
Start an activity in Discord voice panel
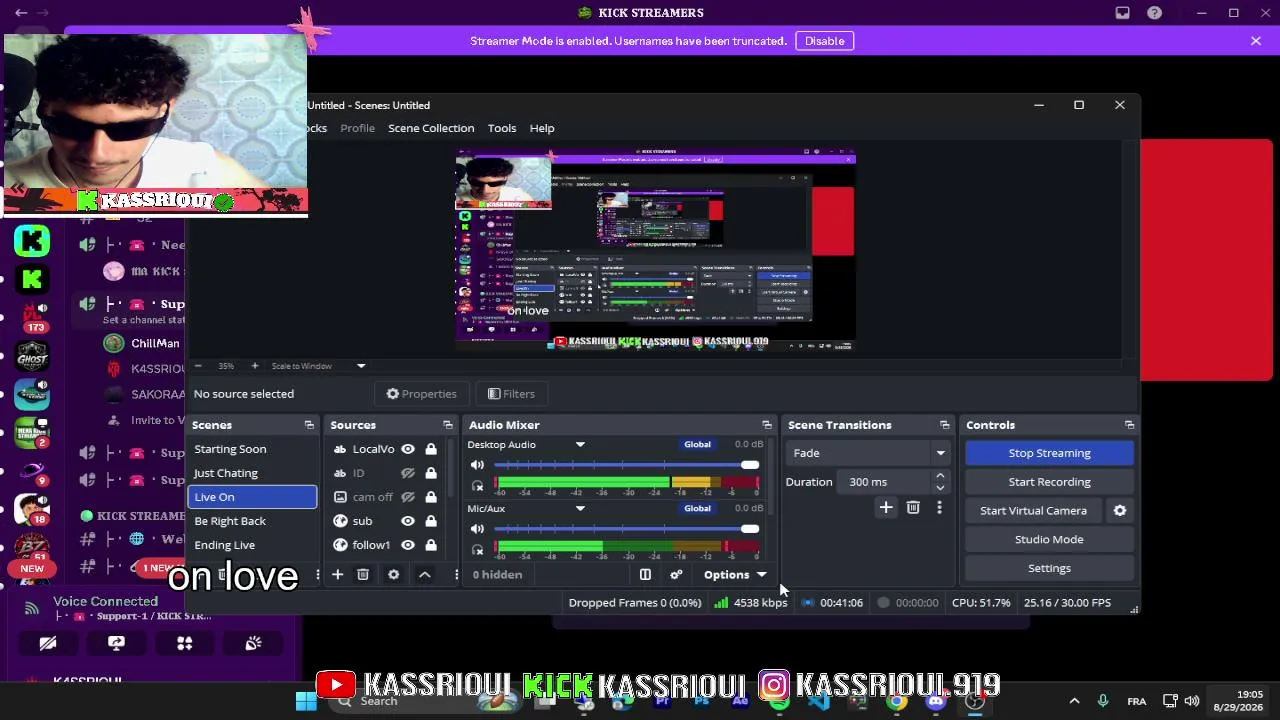click(184, 644)
